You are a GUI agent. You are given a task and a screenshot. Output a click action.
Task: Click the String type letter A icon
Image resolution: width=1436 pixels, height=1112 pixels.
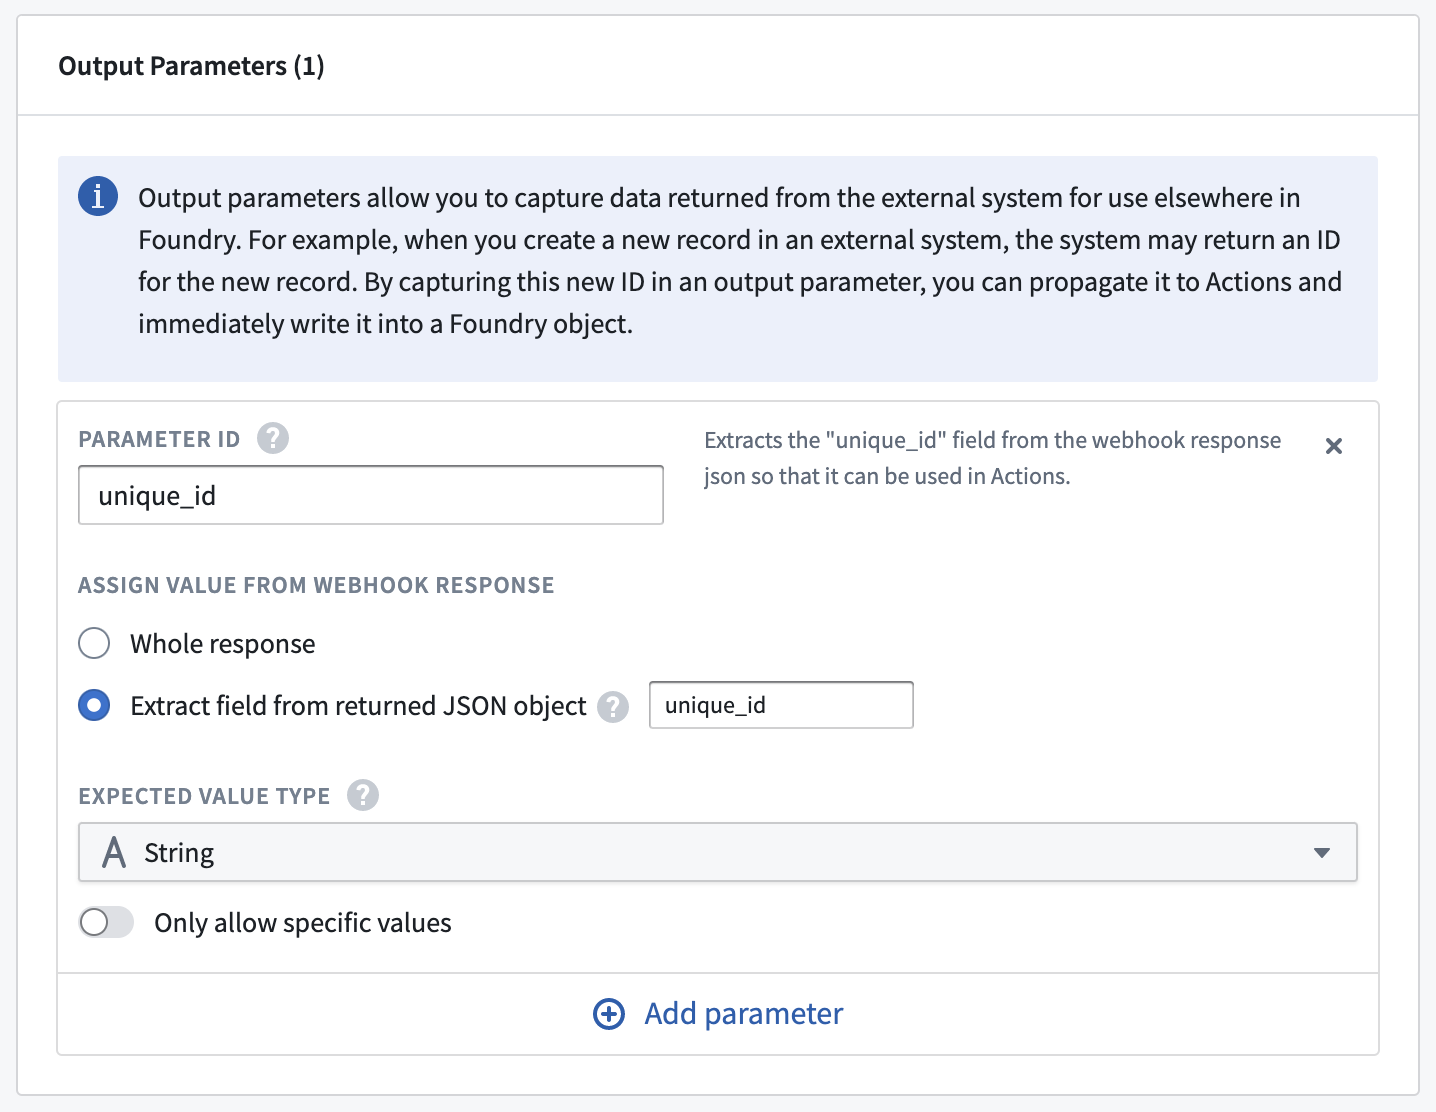click(x=114, y=852)
